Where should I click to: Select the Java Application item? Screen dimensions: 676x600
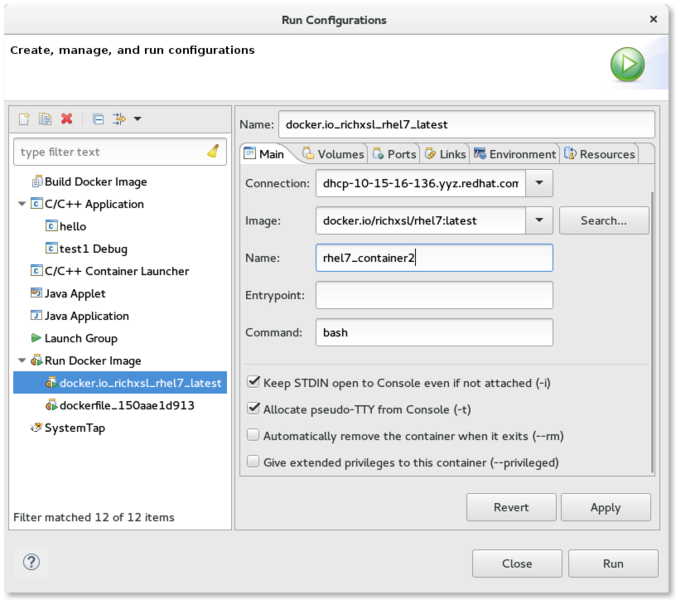87,316
